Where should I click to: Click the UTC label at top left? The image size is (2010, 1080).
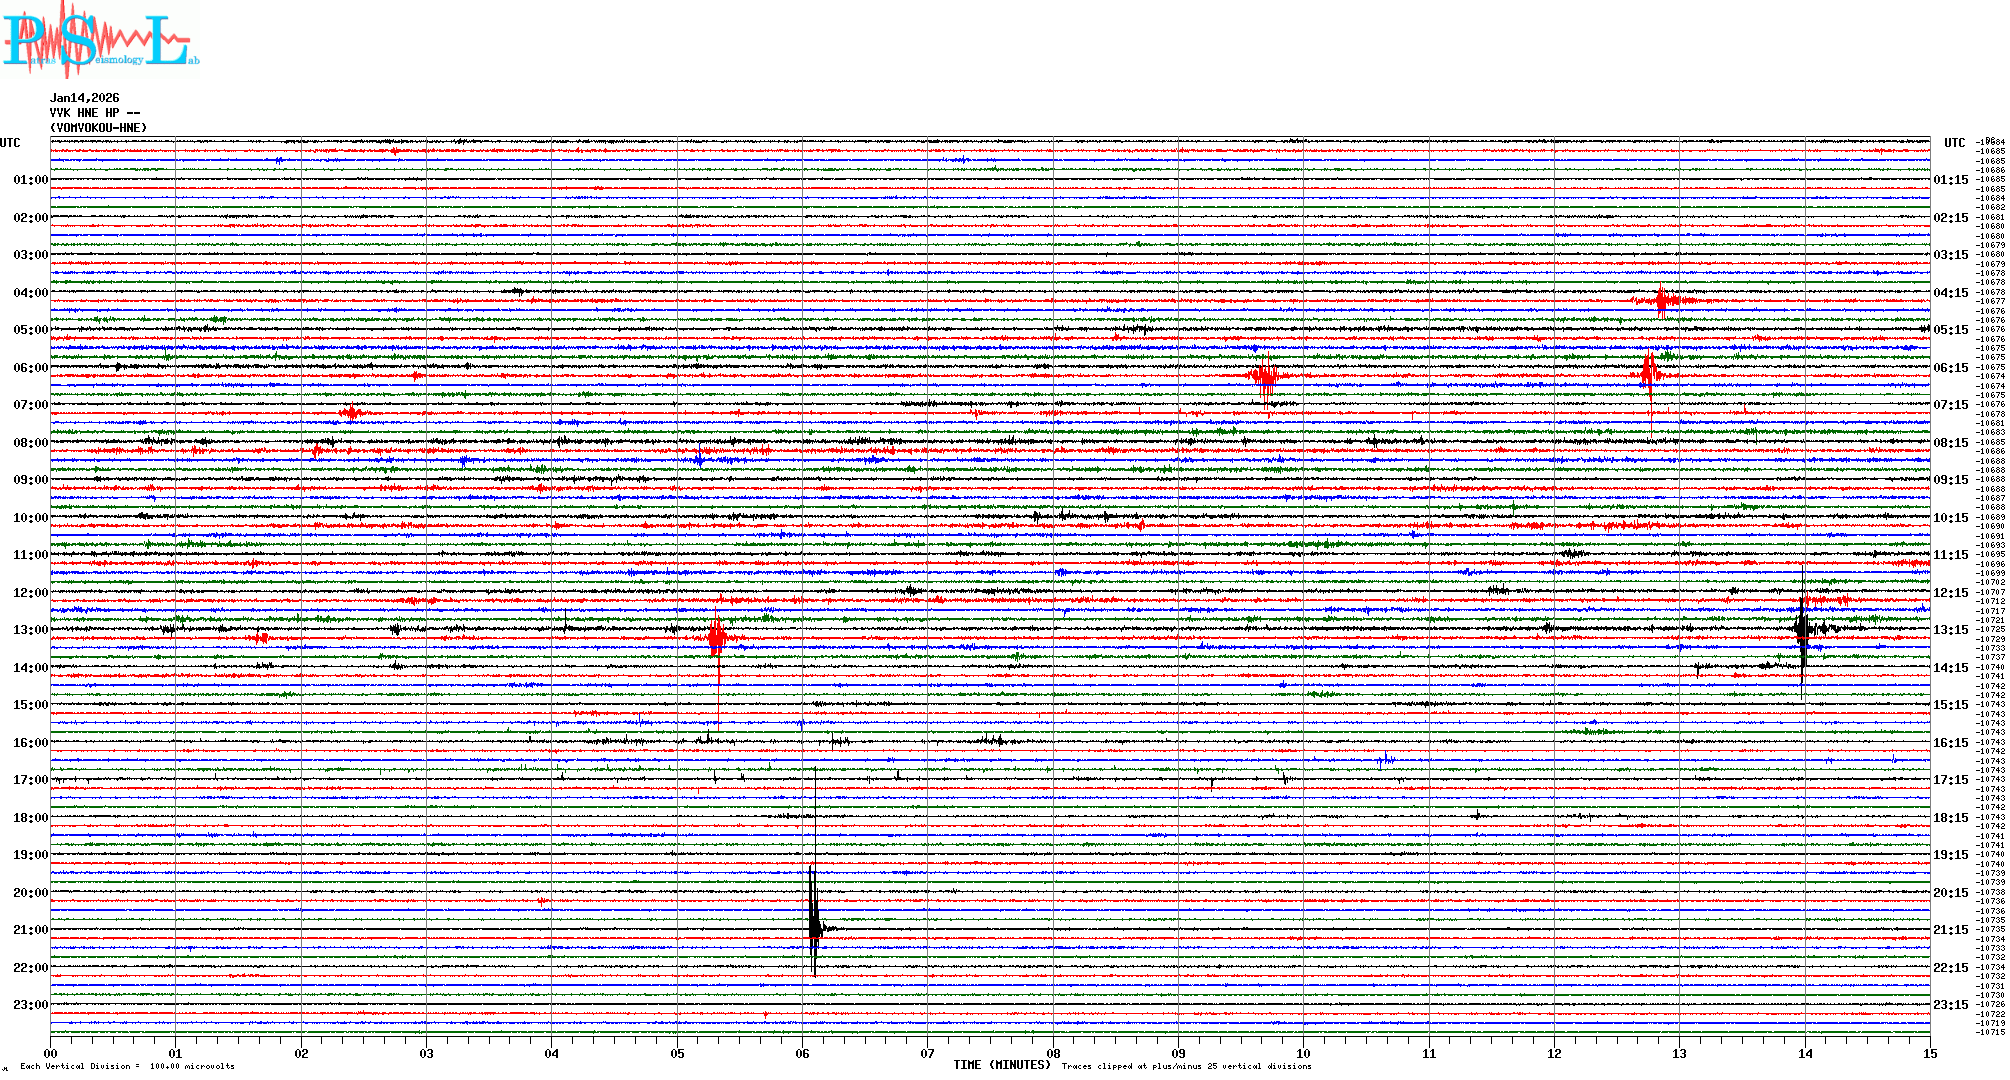10,143
